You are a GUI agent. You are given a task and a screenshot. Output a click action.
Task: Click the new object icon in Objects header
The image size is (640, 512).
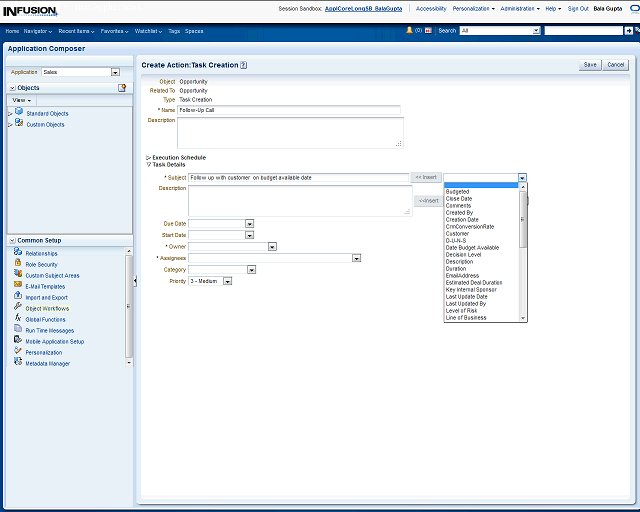tap(122, 88)
